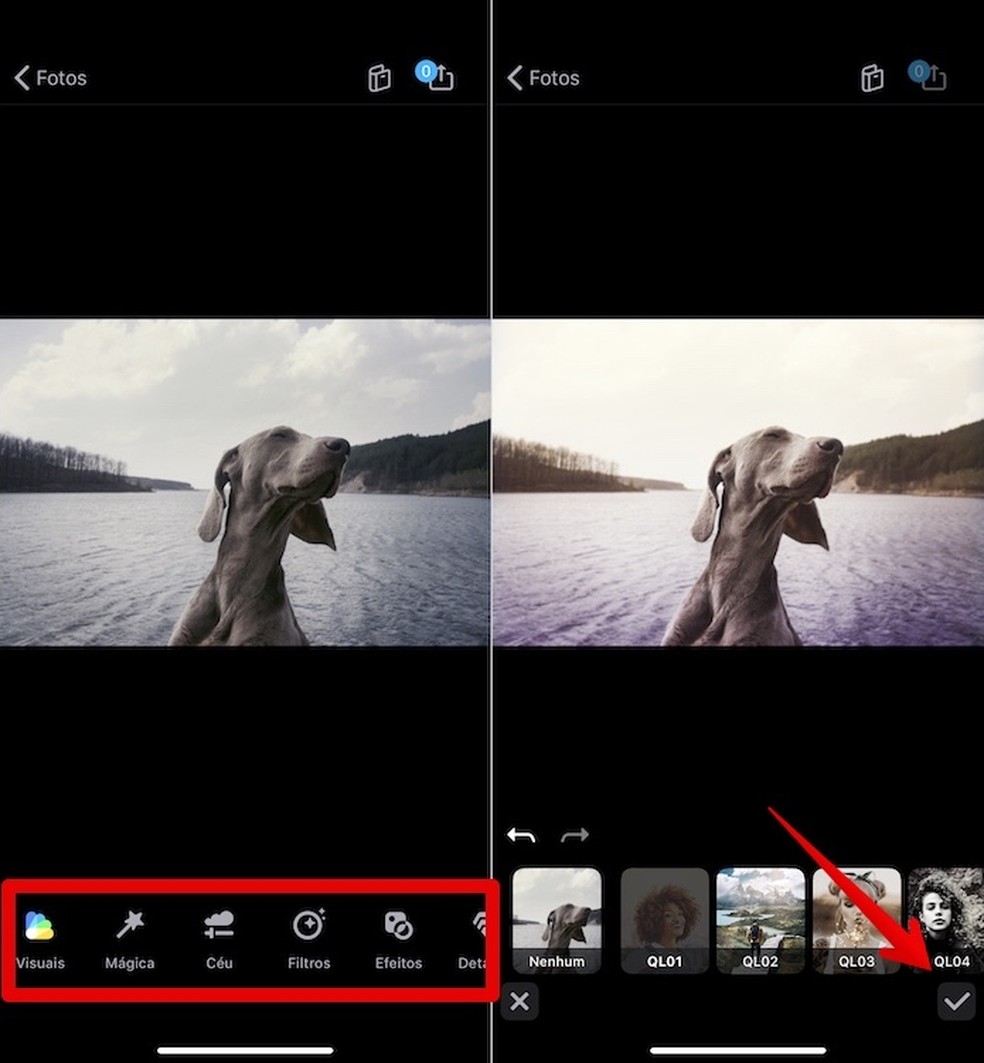Select the Visuais tool
The image size is (984, 1063).
tap(40, 940)
